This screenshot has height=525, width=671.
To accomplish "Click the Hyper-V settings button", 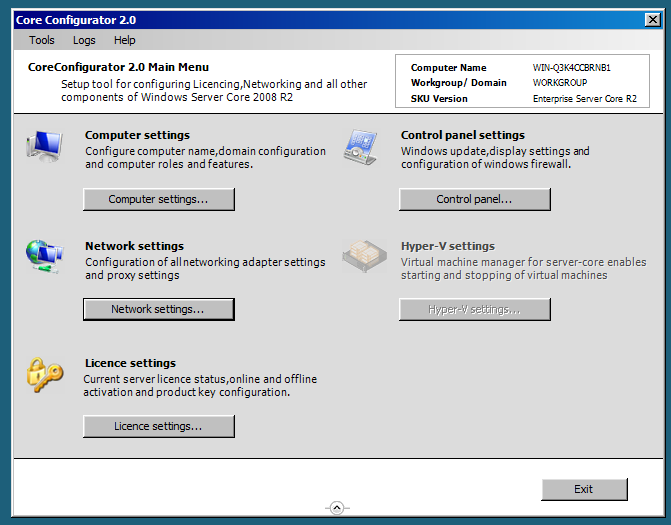I will pos(475,309).
